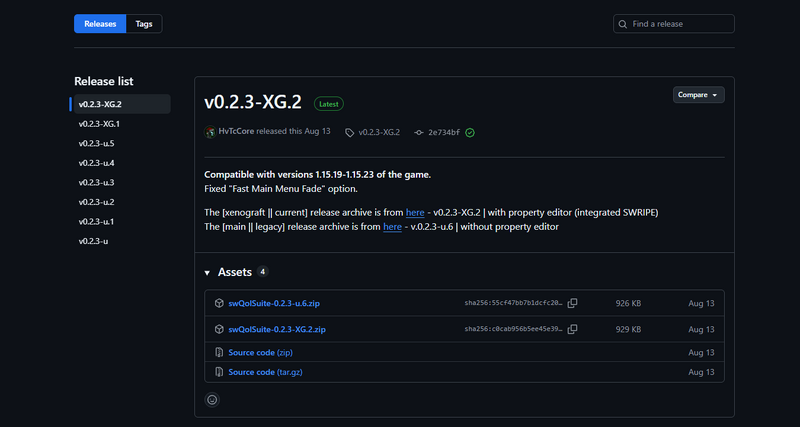Click sha256:c0cab956b5ee45e39 hash text

coord(514,330)
